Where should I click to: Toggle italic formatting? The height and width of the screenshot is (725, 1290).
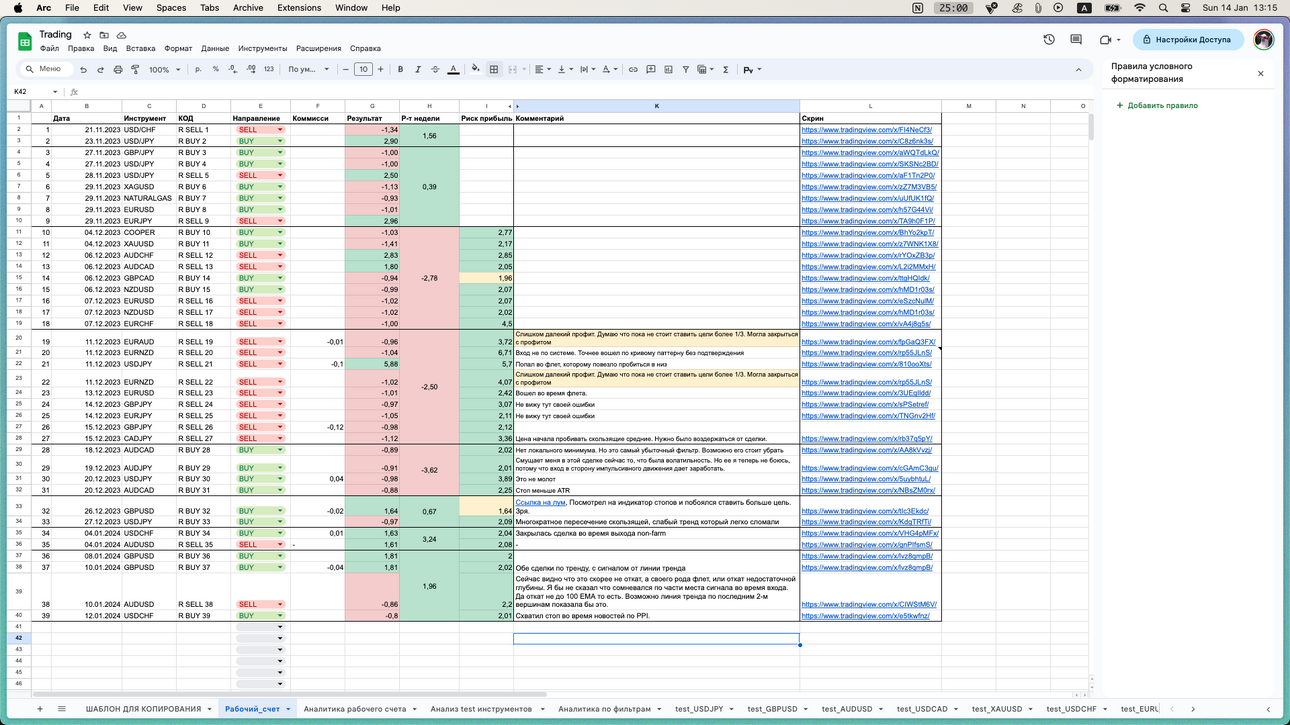pyautogui.click(x=418, y=70)
